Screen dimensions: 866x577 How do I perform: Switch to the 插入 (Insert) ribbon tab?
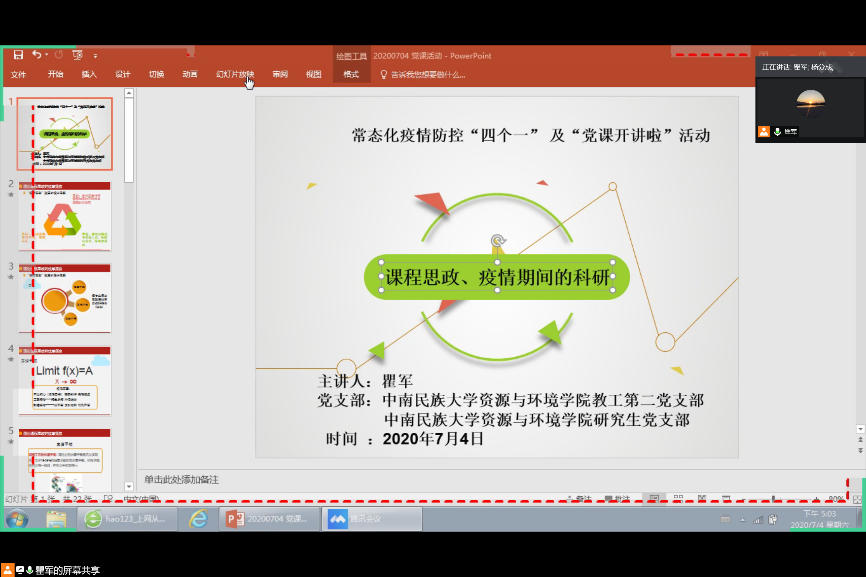(89, 74)
